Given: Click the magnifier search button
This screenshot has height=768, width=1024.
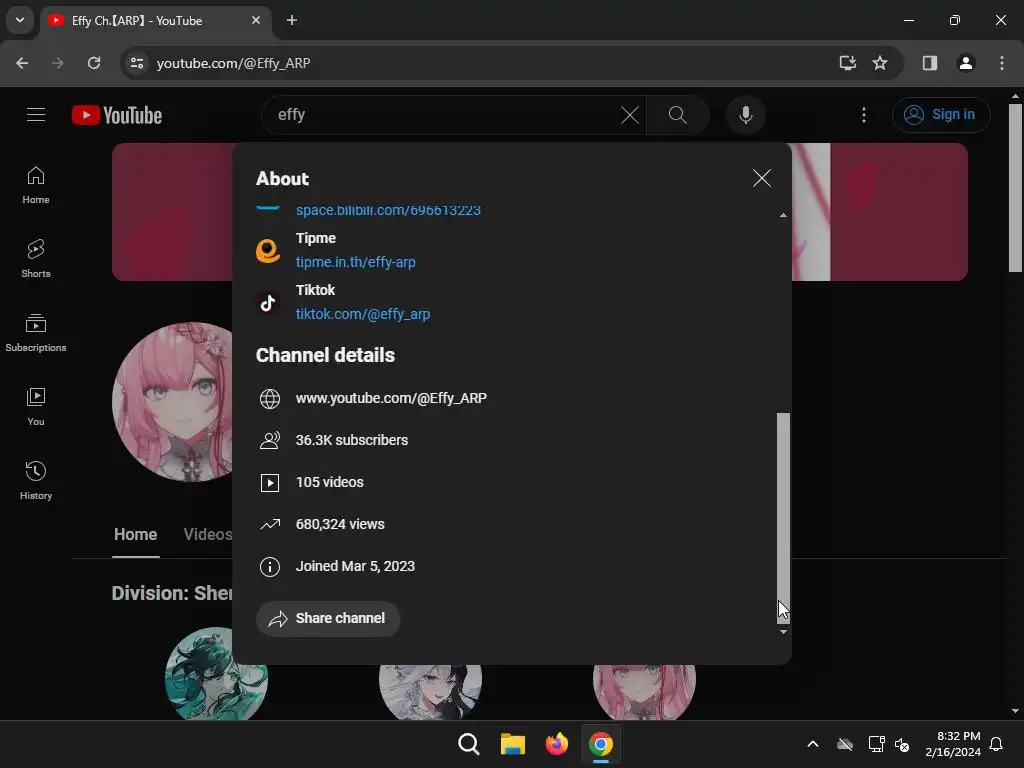Looking at the screenshot, I should 677,115.
